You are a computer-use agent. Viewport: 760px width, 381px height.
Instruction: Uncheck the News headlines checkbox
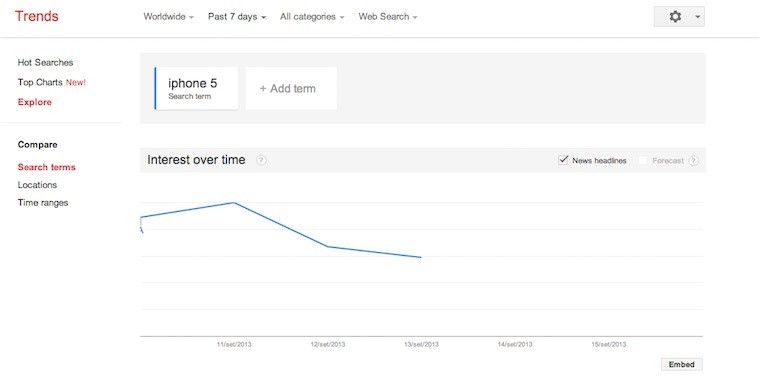click(x=563, y=160)
